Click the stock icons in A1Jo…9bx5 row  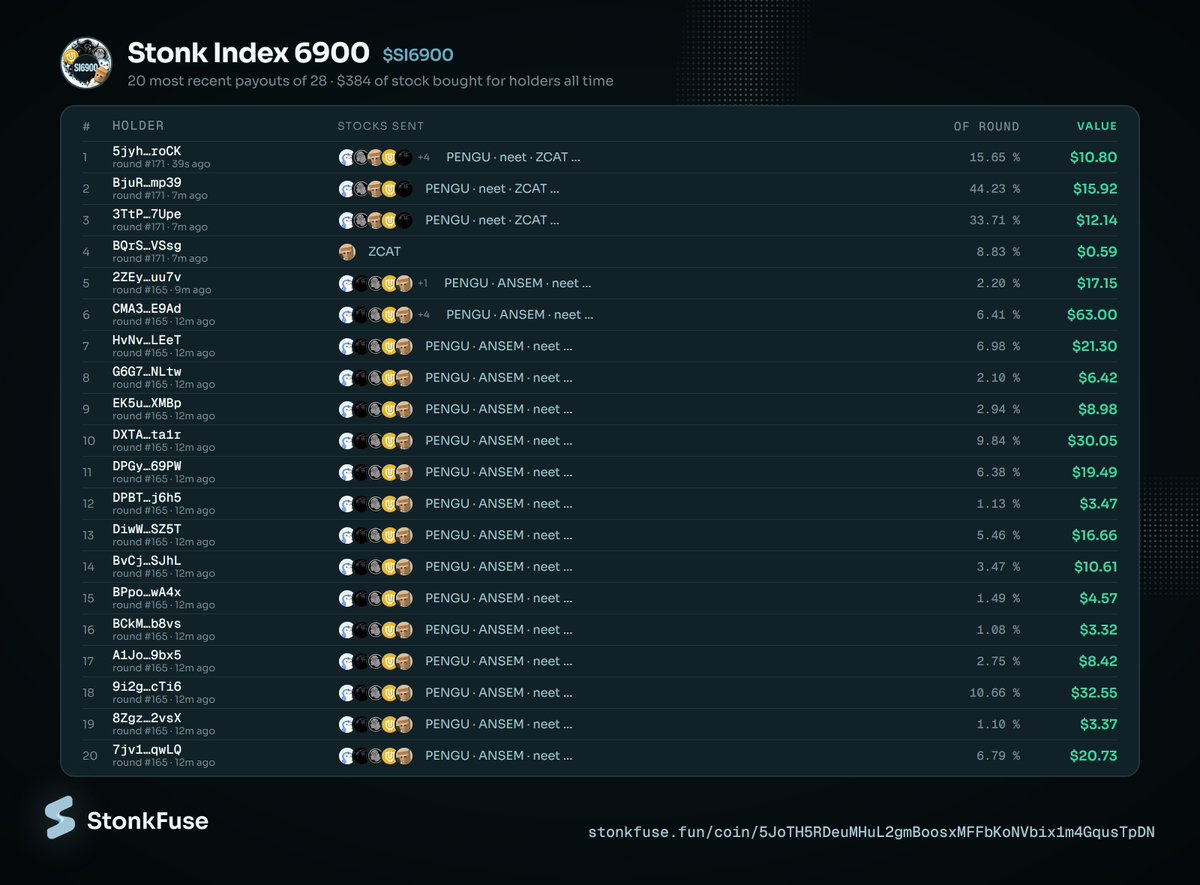pos(375,661)
